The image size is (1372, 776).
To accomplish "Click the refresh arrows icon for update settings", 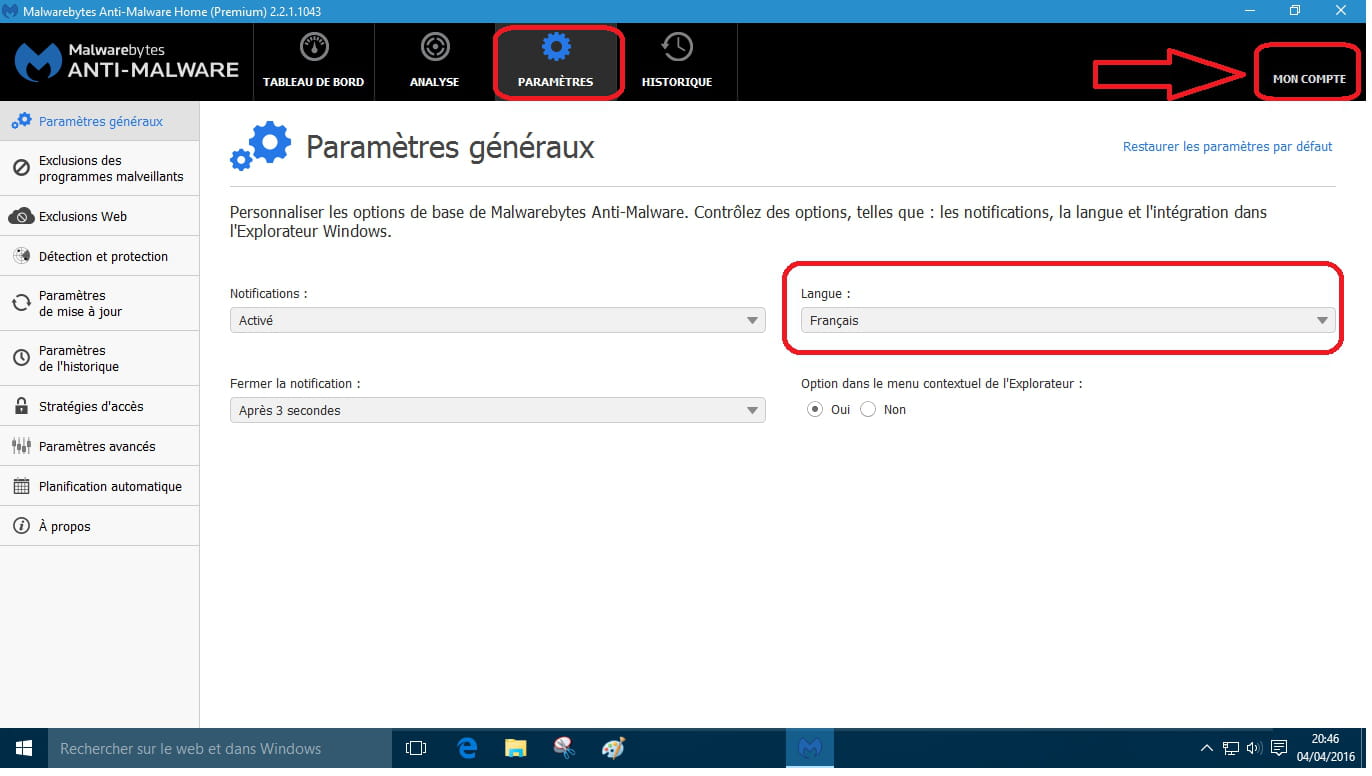I will (x=21, y=304).
